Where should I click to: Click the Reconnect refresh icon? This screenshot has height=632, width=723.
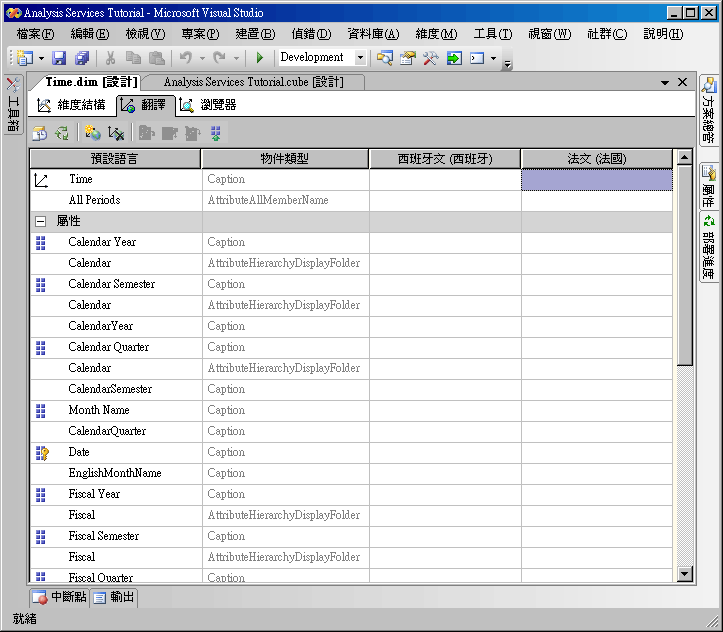[62, 133]
